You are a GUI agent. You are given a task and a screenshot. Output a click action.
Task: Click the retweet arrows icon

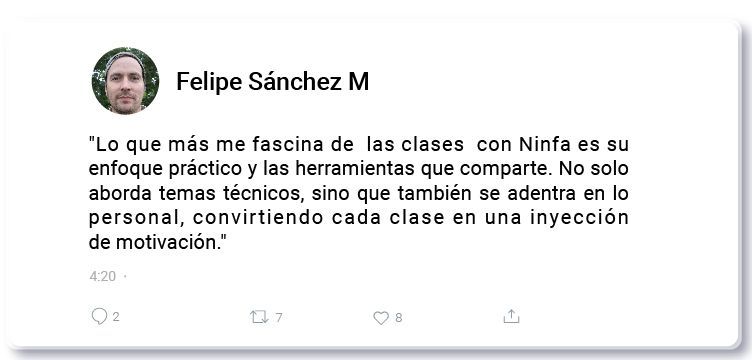coord(259,317)
